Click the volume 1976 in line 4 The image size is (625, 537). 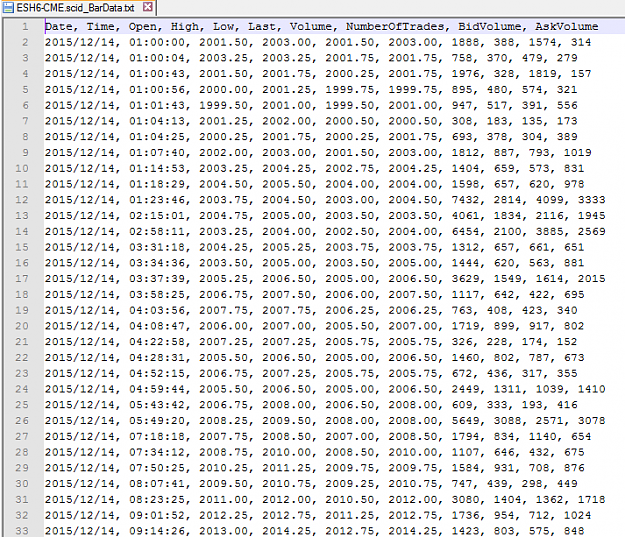(465, 74)
